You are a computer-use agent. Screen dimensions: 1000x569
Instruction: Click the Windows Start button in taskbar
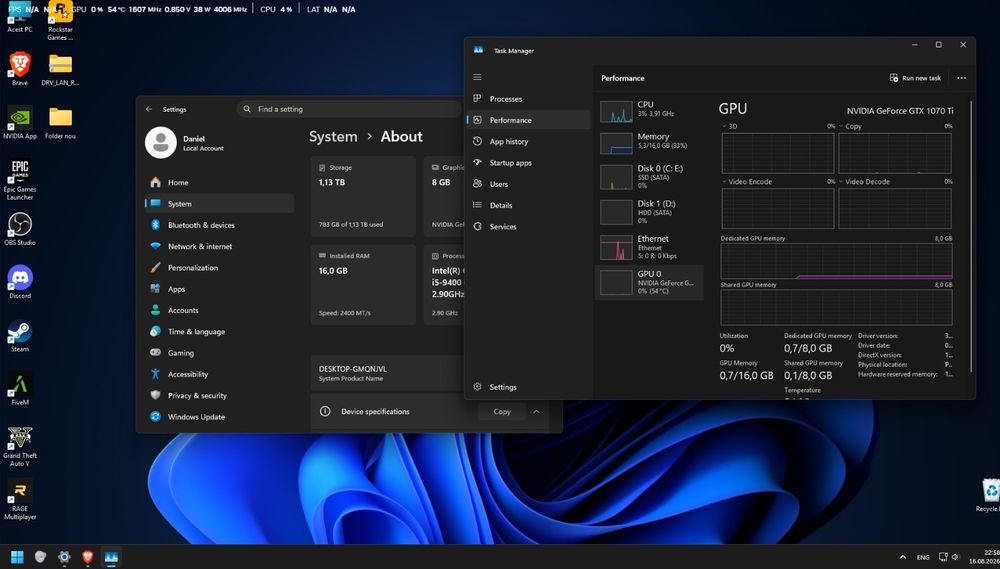tap(17, 557)
